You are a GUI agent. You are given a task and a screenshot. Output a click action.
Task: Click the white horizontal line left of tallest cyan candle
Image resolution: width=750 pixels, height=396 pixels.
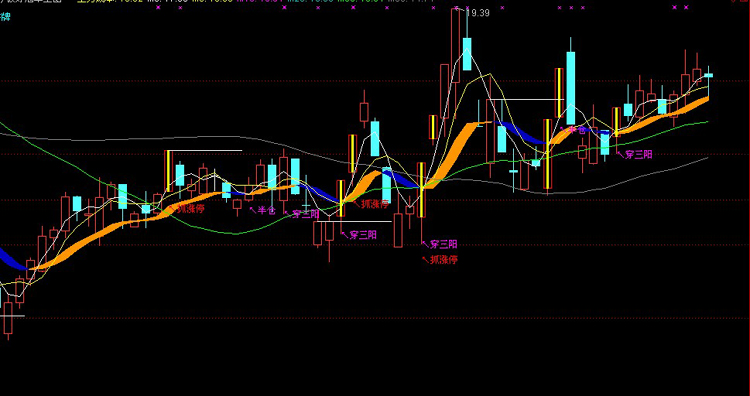click(527, 99)
